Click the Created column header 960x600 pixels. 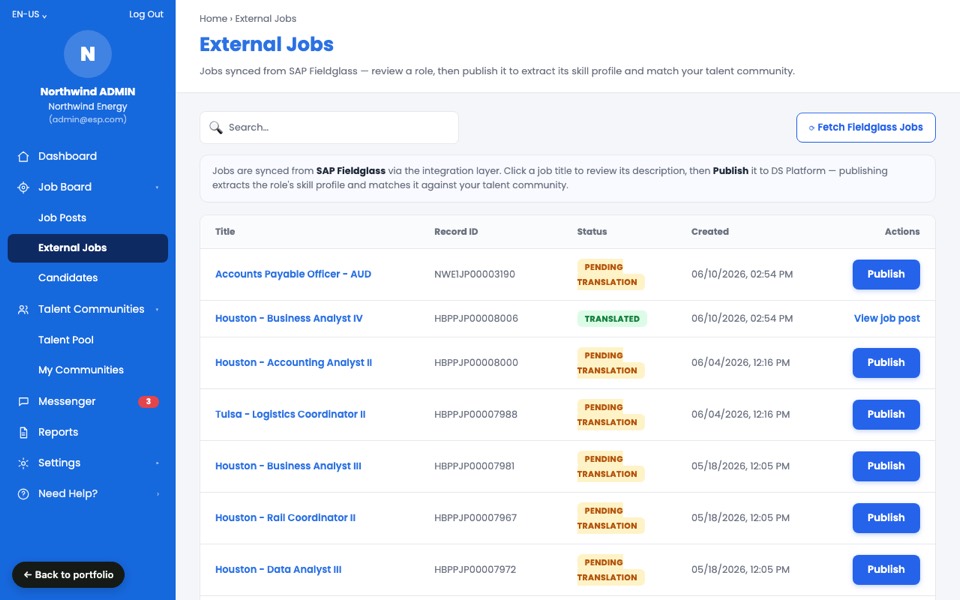click(x=710, y=231)
